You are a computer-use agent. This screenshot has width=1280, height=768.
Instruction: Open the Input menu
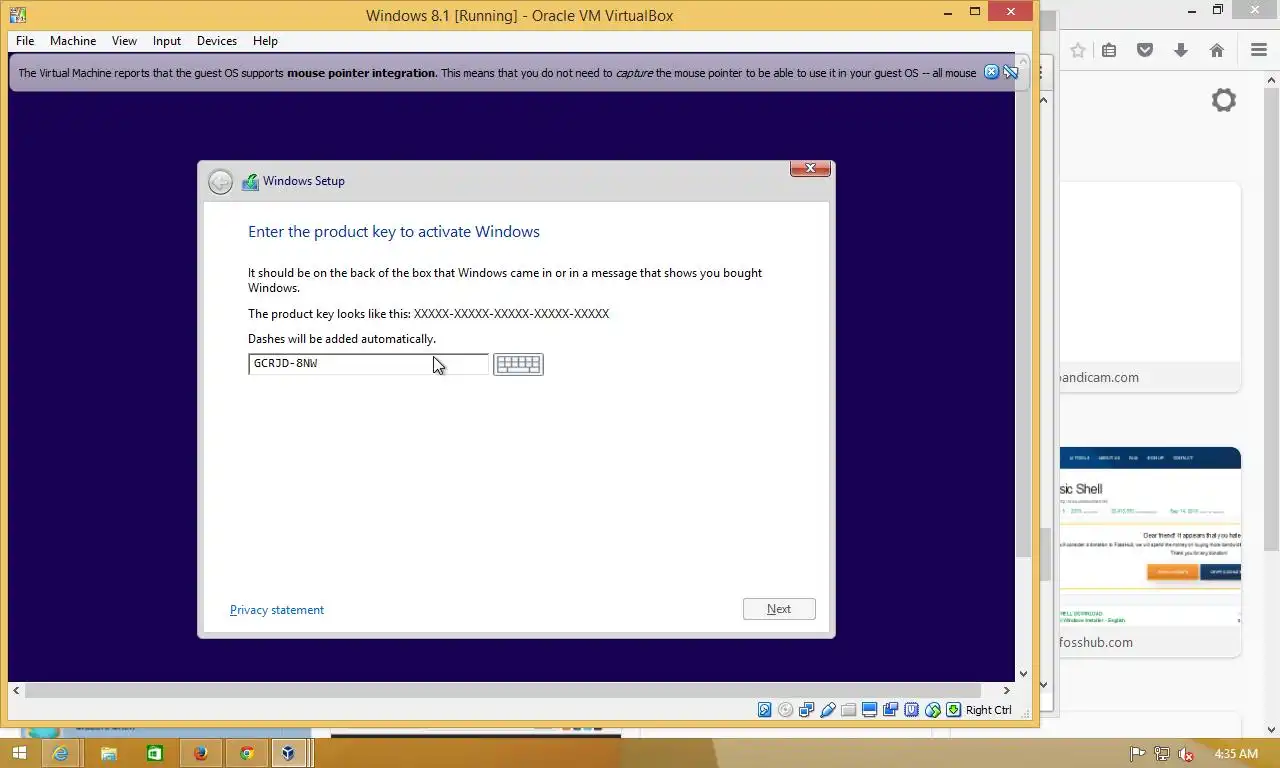coord(167,41)
